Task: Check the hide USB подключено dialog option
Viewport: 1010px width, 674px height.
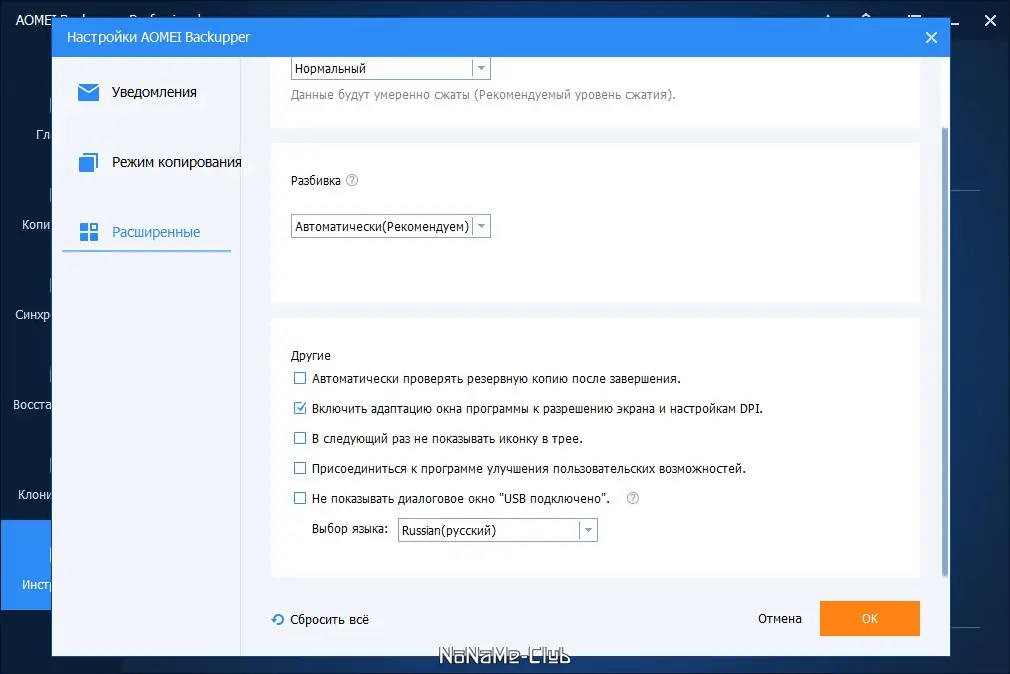Action: [300, 498]
